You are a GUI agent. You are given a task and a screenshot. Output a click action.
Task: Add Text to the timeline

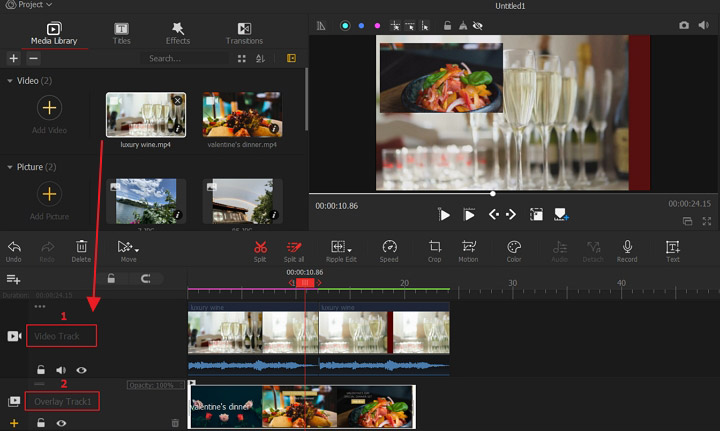click(x=672, y=247)
